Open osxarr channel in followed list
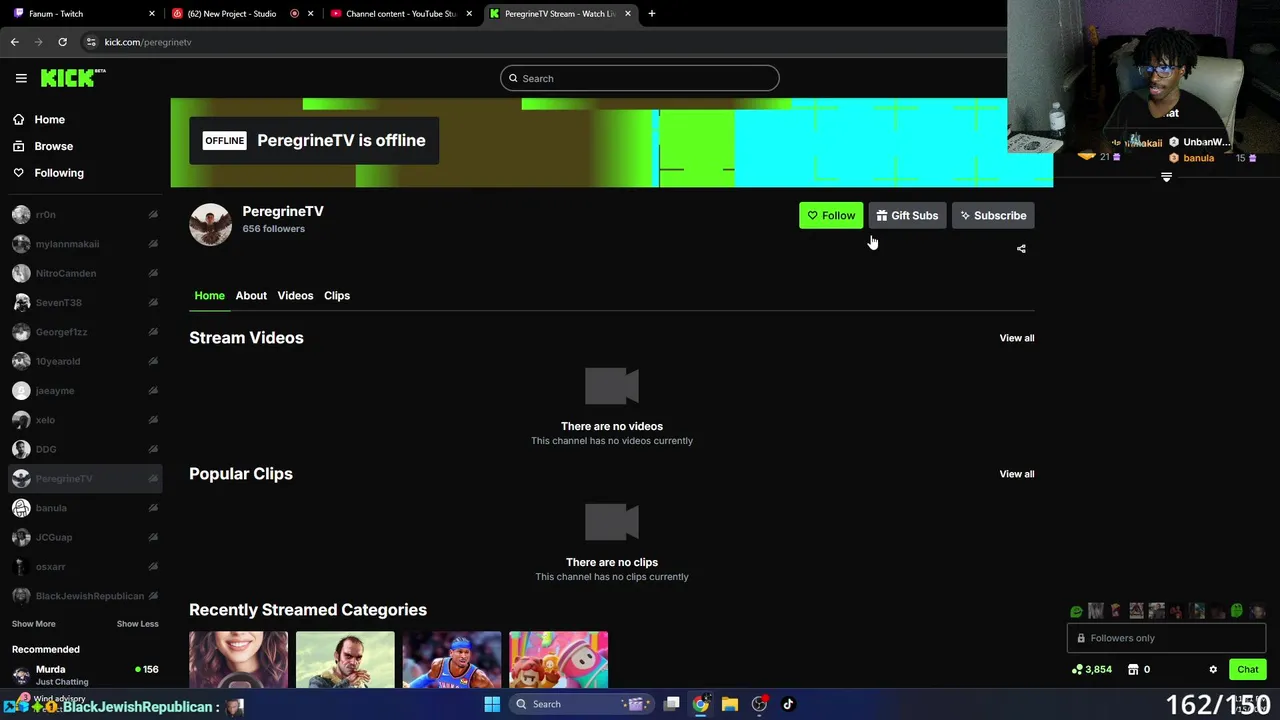 85,567
